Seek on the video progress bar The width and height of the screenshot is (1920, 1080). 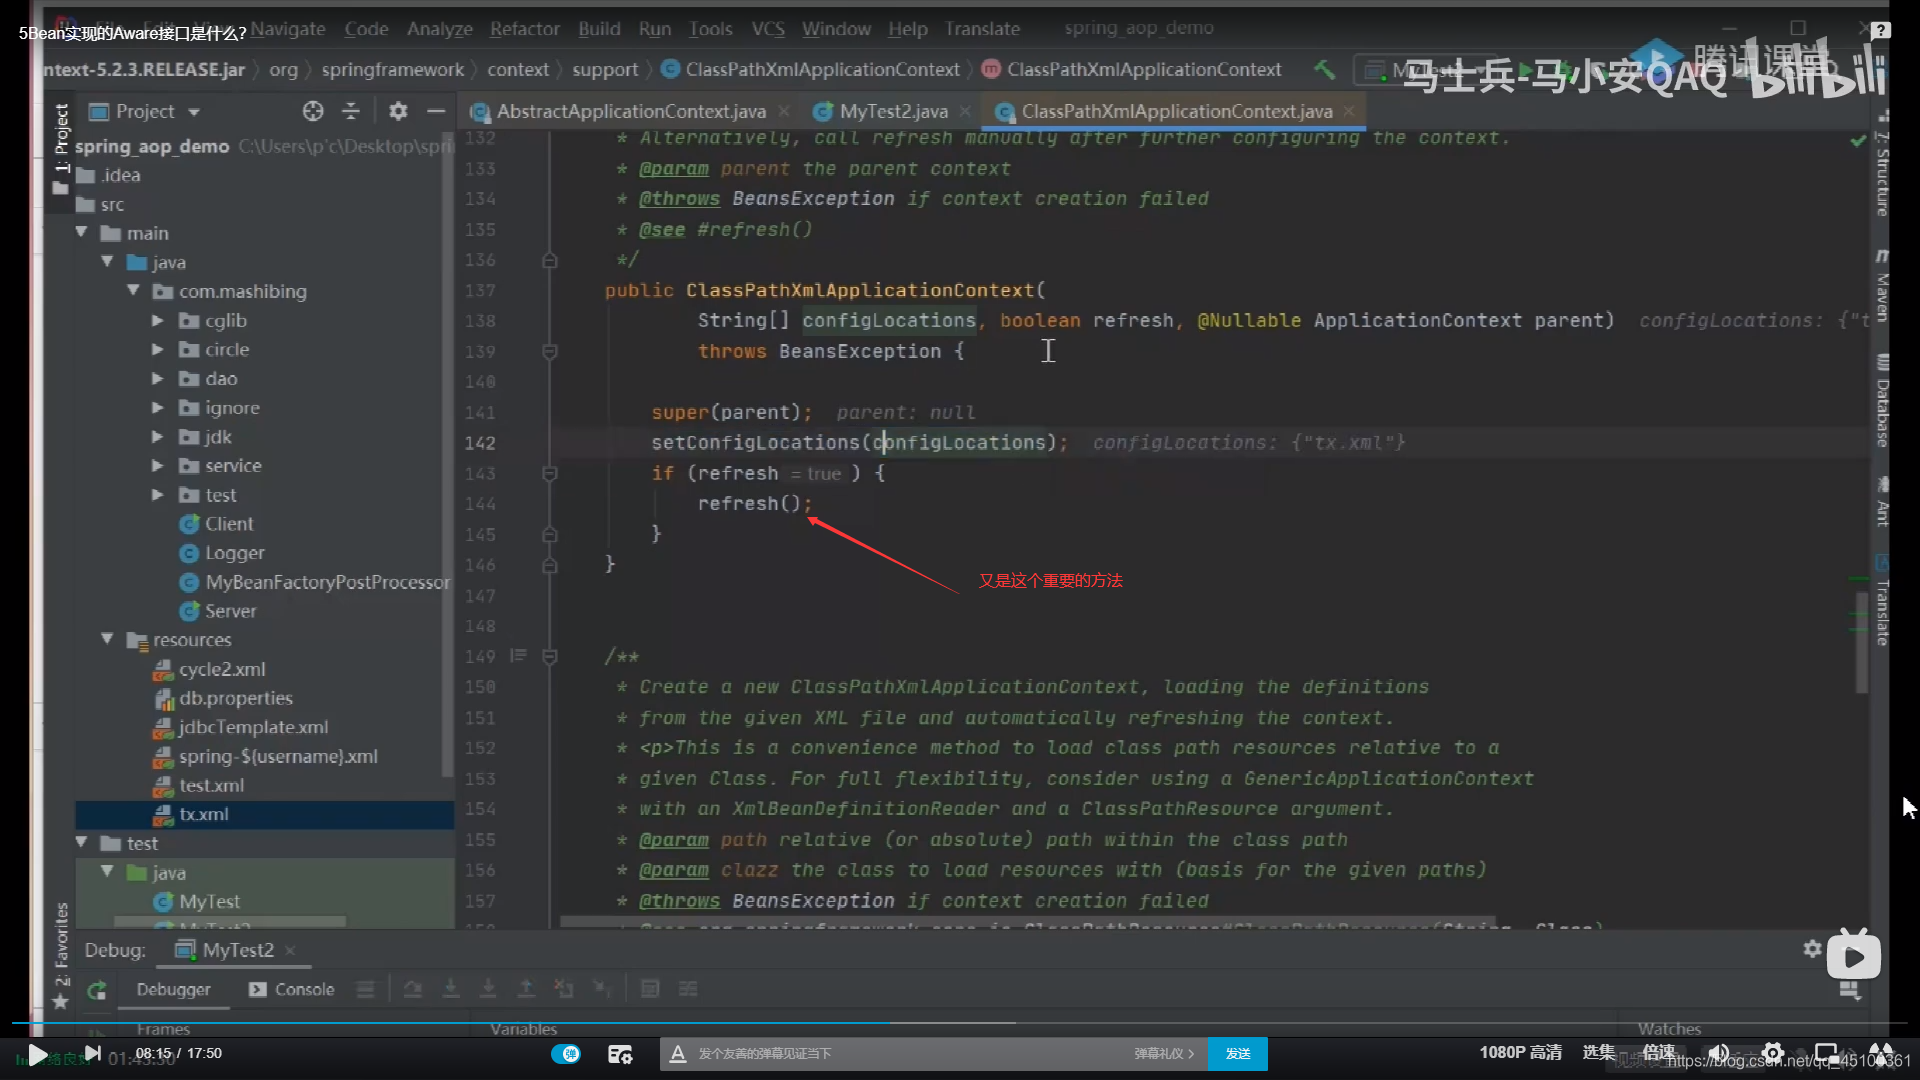click(x=960, y=1022)
